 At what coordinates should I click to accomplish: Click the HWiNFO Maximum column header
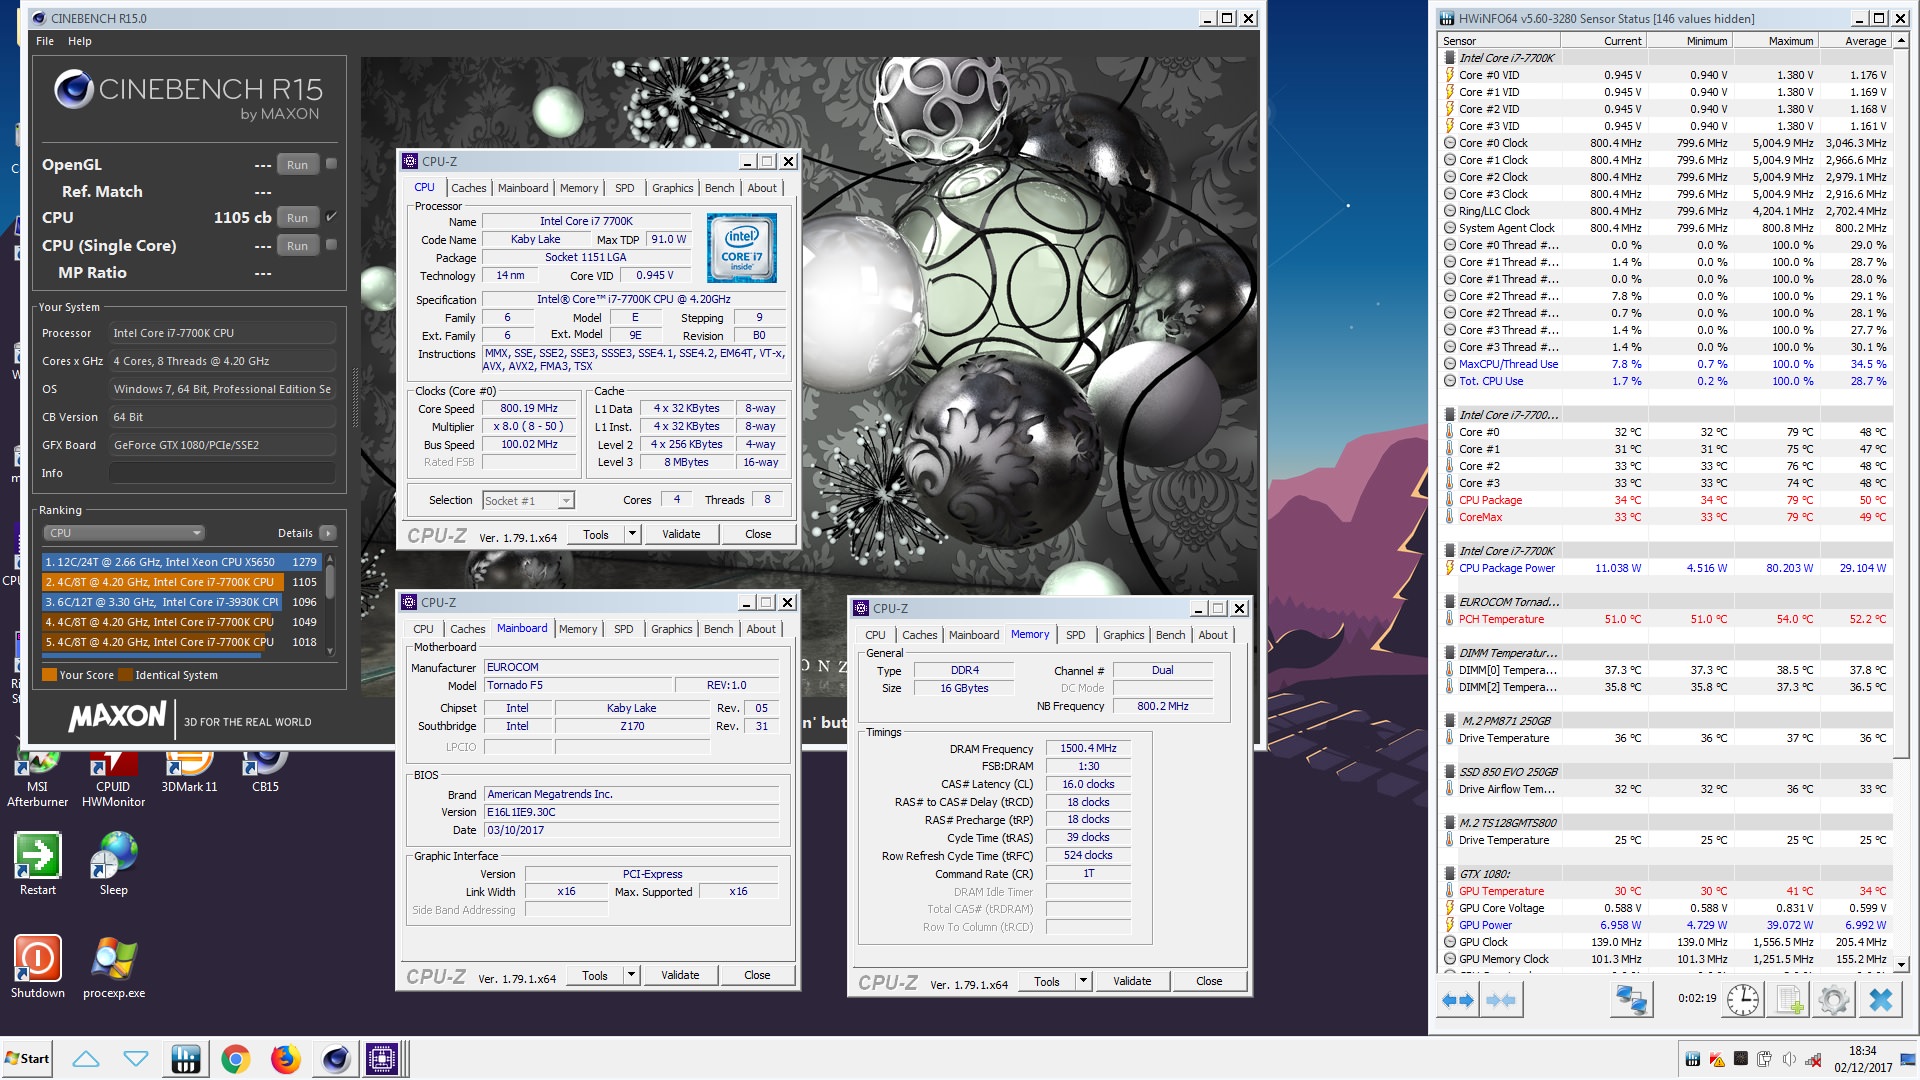point(1775,41)
